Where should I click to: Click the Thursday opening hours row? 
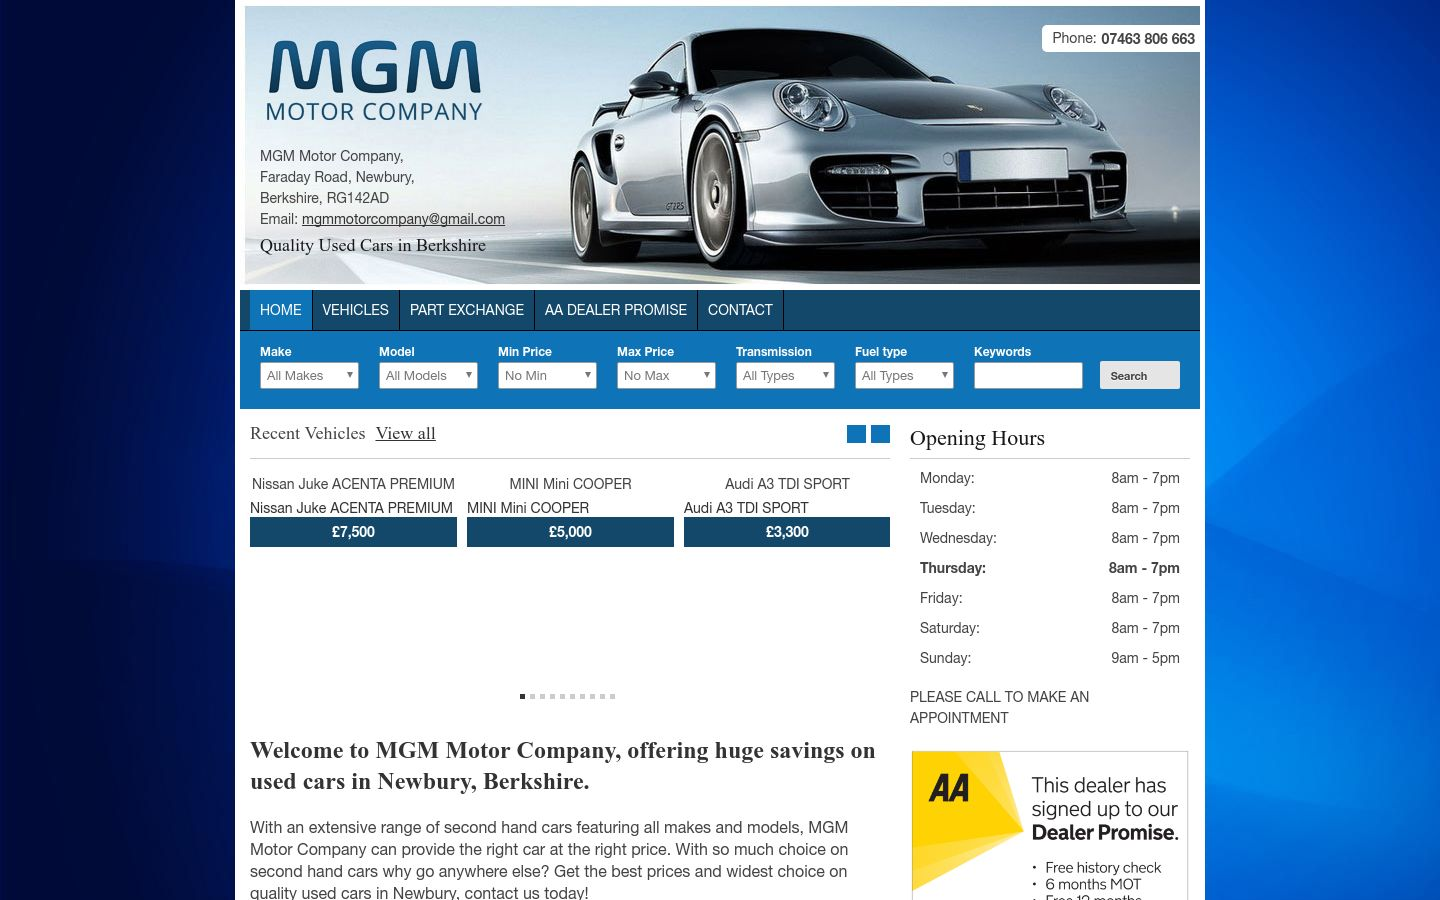(1050, 568)
